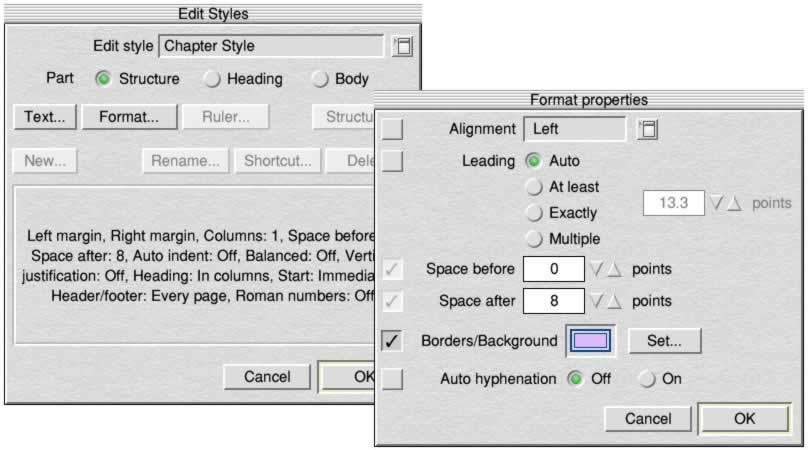Open the Alignment popup menu icon

[647, 129]
